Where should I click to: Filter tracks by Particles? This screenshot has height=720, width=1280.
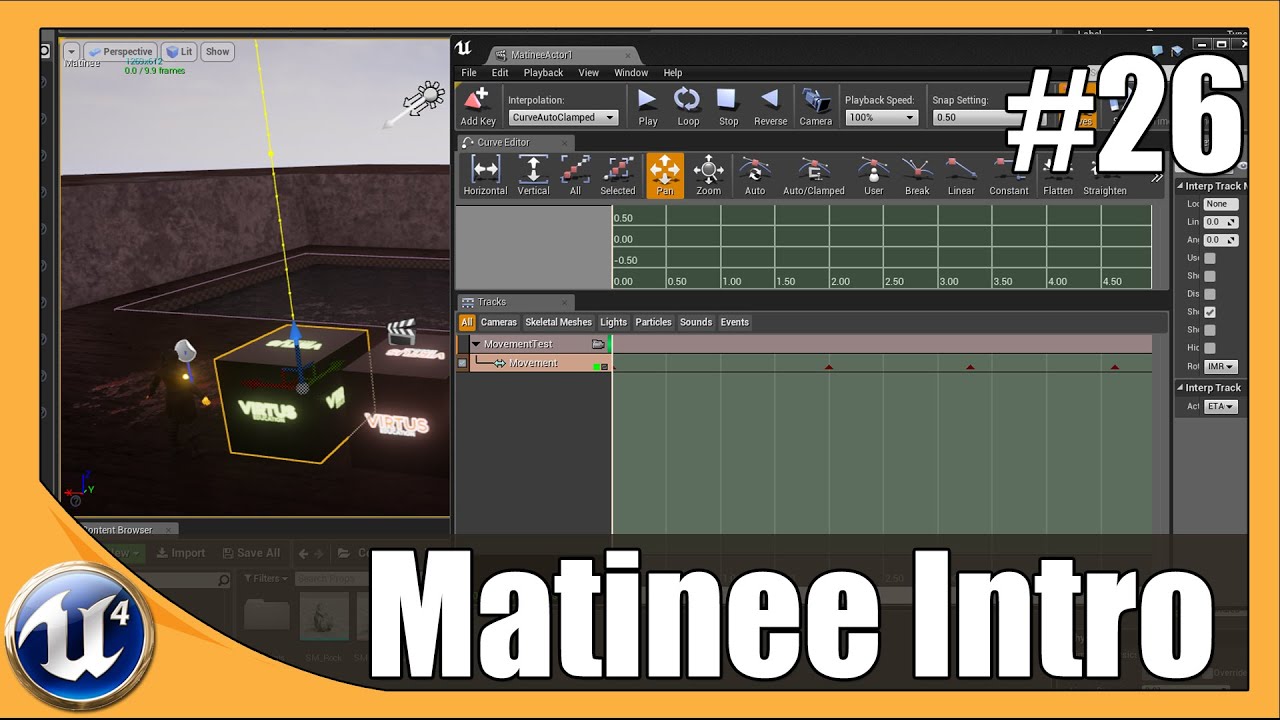[654, 322]
